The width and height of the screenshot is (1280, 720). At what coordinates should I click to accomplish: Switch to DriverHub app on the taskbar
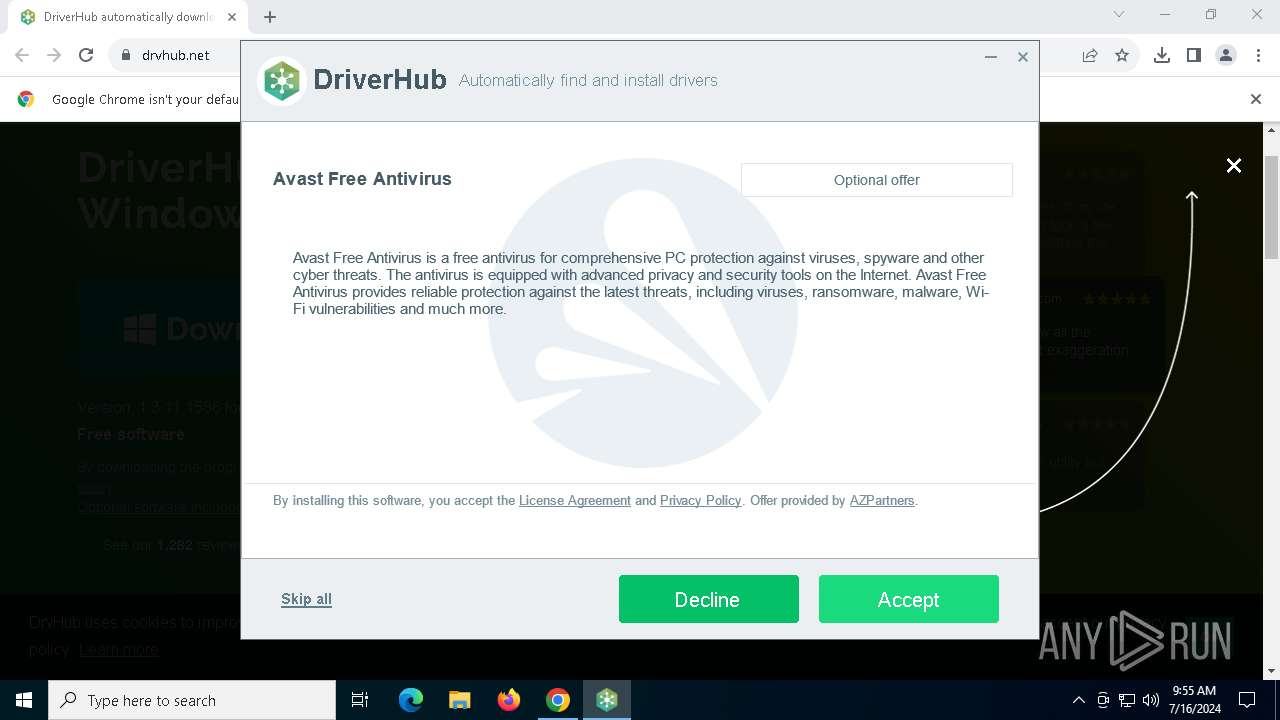coord(607,700)
